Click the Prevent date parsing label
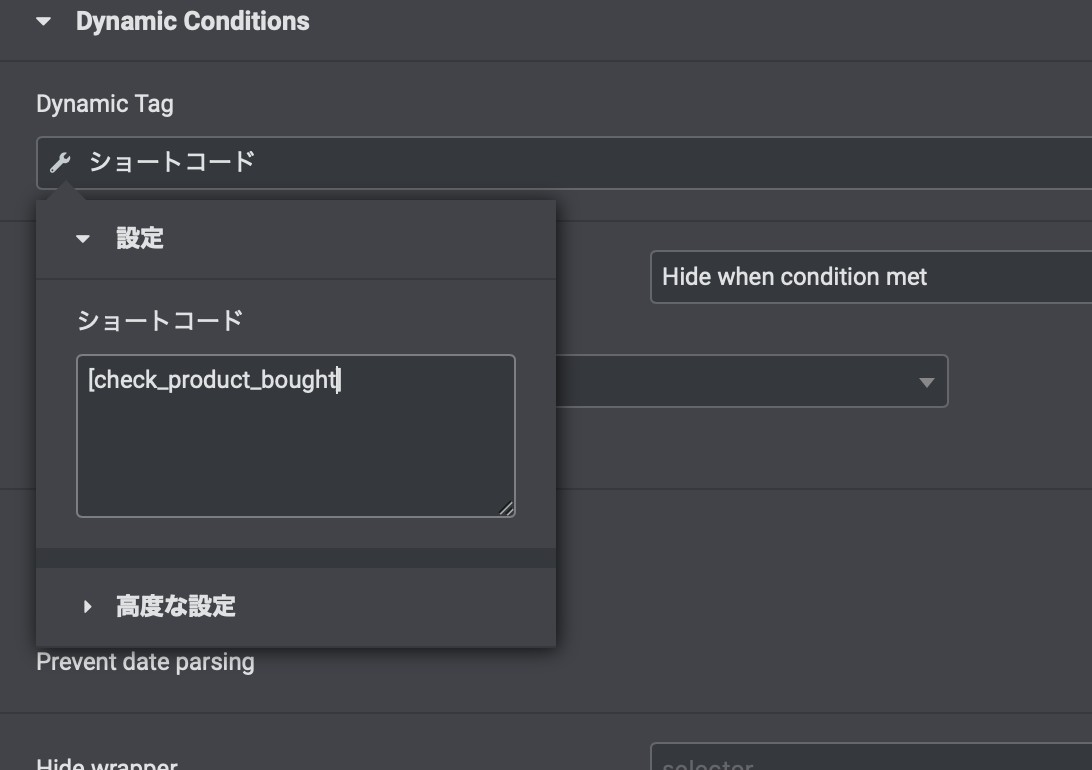 pyautogui.click(x=145, y=662)
